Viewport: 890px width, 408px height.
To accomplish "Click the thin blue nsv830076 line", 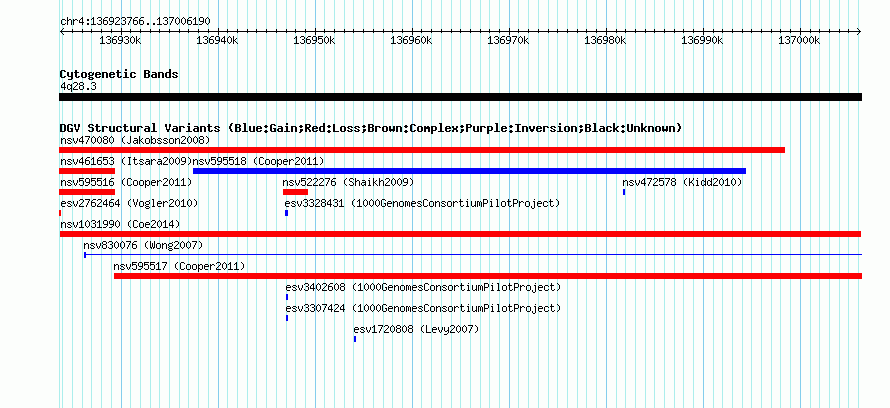I will coord(473,255).
